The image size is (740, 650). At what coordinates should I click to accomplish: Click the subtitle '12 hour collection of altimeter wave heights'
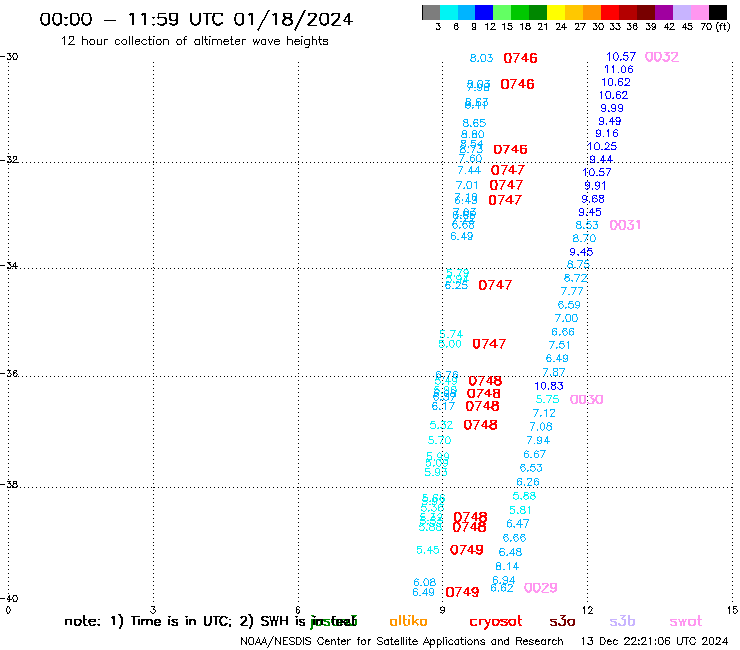pos(194,41)
